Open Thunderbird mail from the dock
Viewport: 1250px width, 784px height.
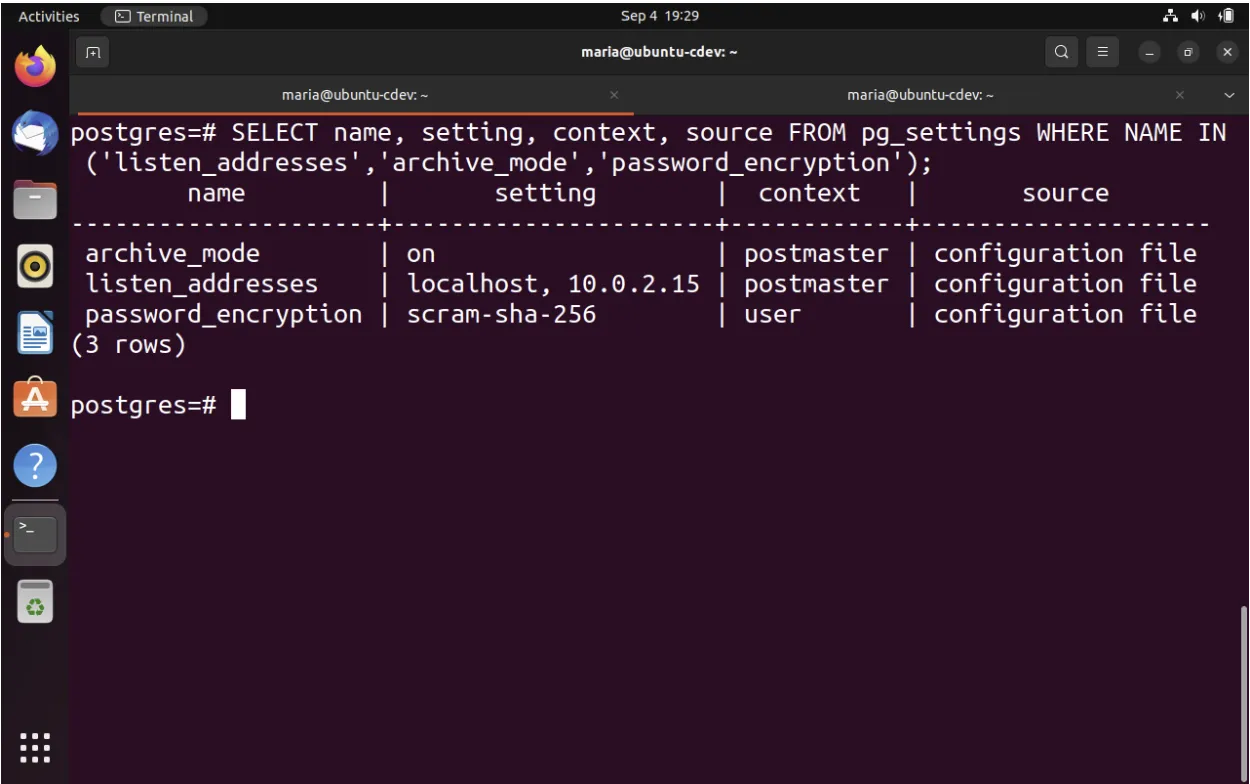click(x=35, y=133)
